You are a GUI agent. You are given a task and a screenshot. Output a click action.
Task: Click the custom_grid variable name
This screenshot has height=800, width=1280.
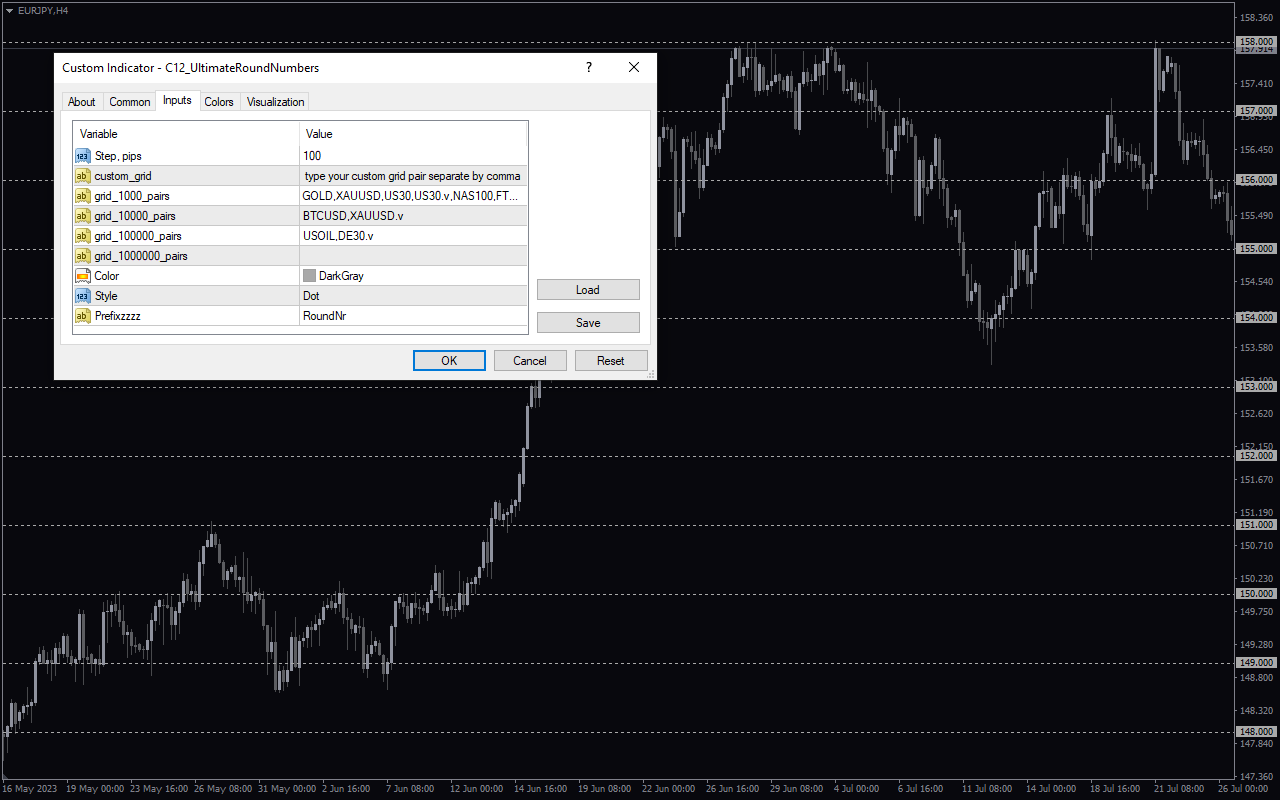point(123,176)
